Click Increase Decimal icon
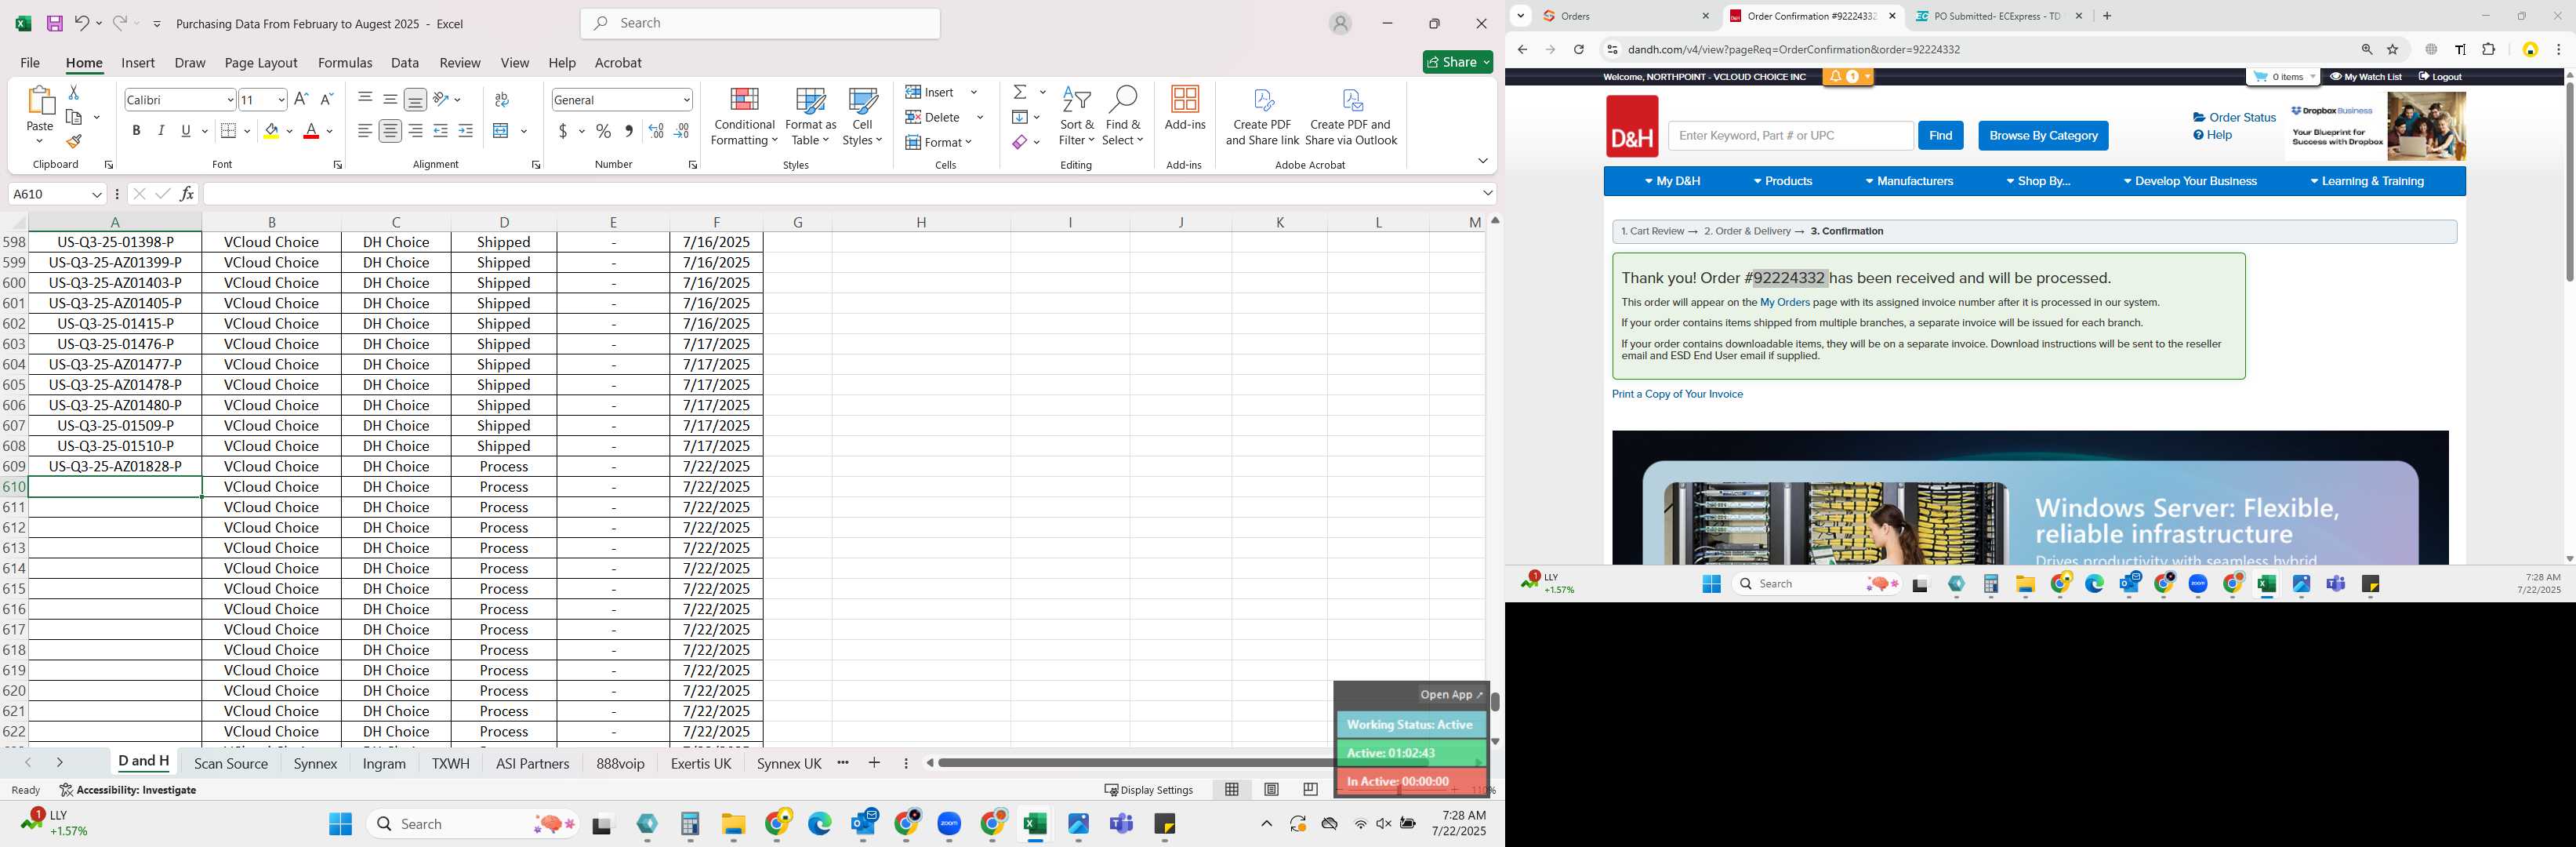This screenshot has height=847, width=2576. tap(656, 131)
